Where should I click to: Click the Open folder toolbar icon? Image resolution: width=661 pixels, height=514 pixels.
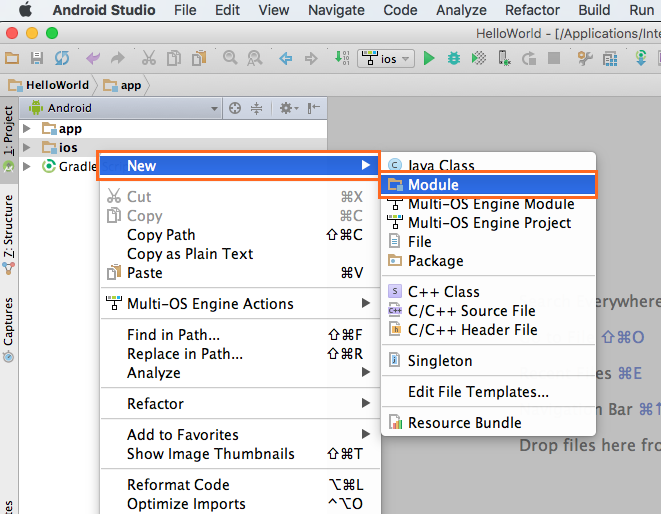[x=12, y=58]
